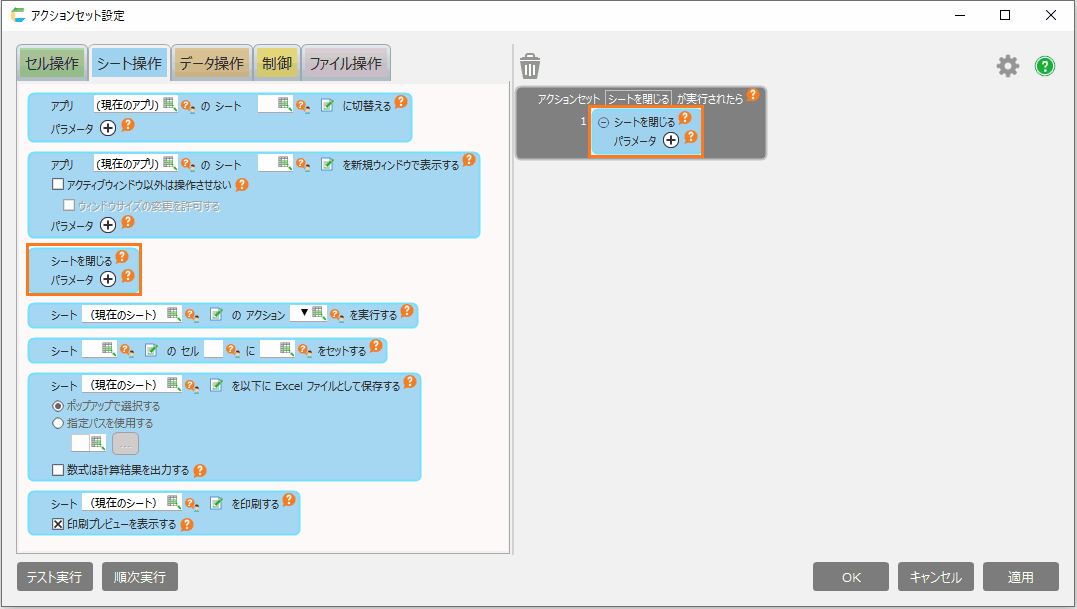
Task: Check 数式は計算結果を出力する checkbox
Action: tap(58, 470)
